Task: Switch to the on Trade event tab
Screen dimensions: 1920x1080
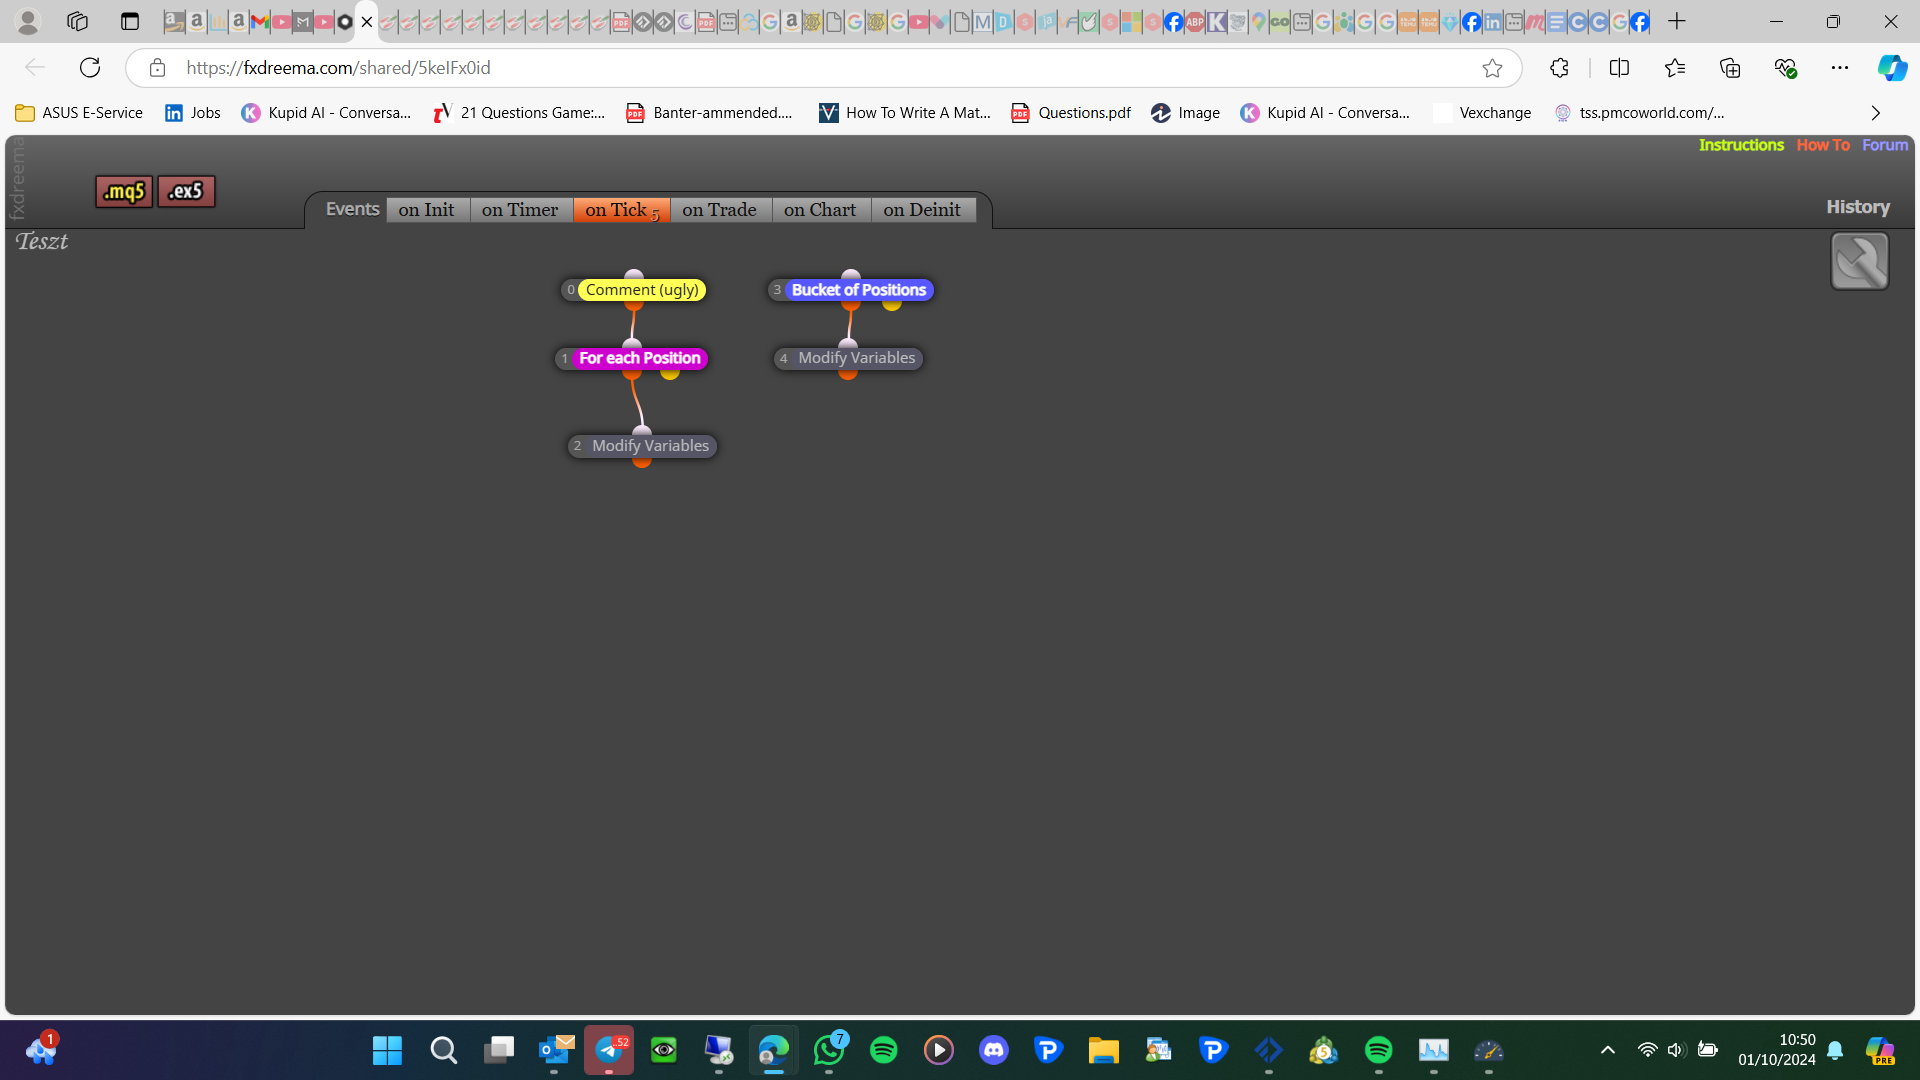Action: point(720,210)
